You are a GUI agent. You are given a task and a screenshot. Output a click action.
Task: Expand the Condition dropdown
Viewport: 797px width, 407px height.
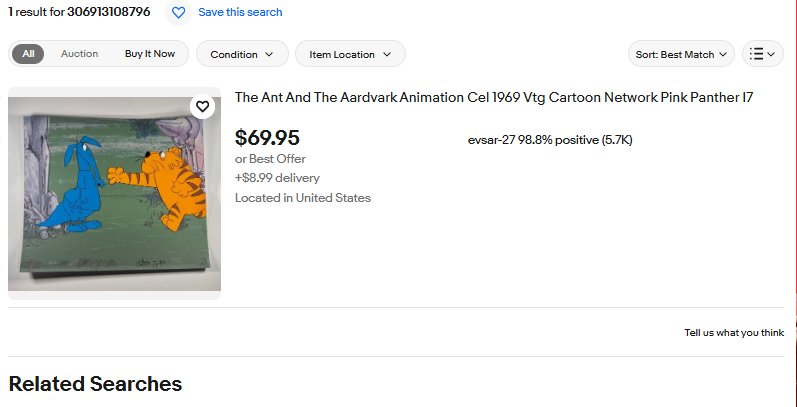[x=242, y=54]
